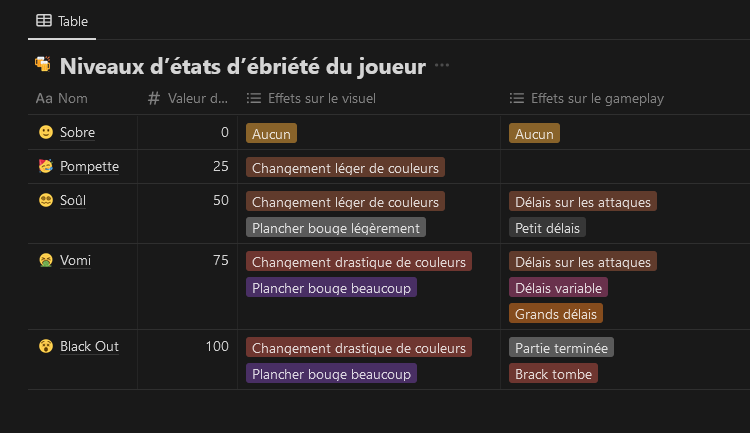Open the Effets sur le visuel column menu
Image resolution: width=750 pixels, height=433 pixels.
tap(322, 98)
